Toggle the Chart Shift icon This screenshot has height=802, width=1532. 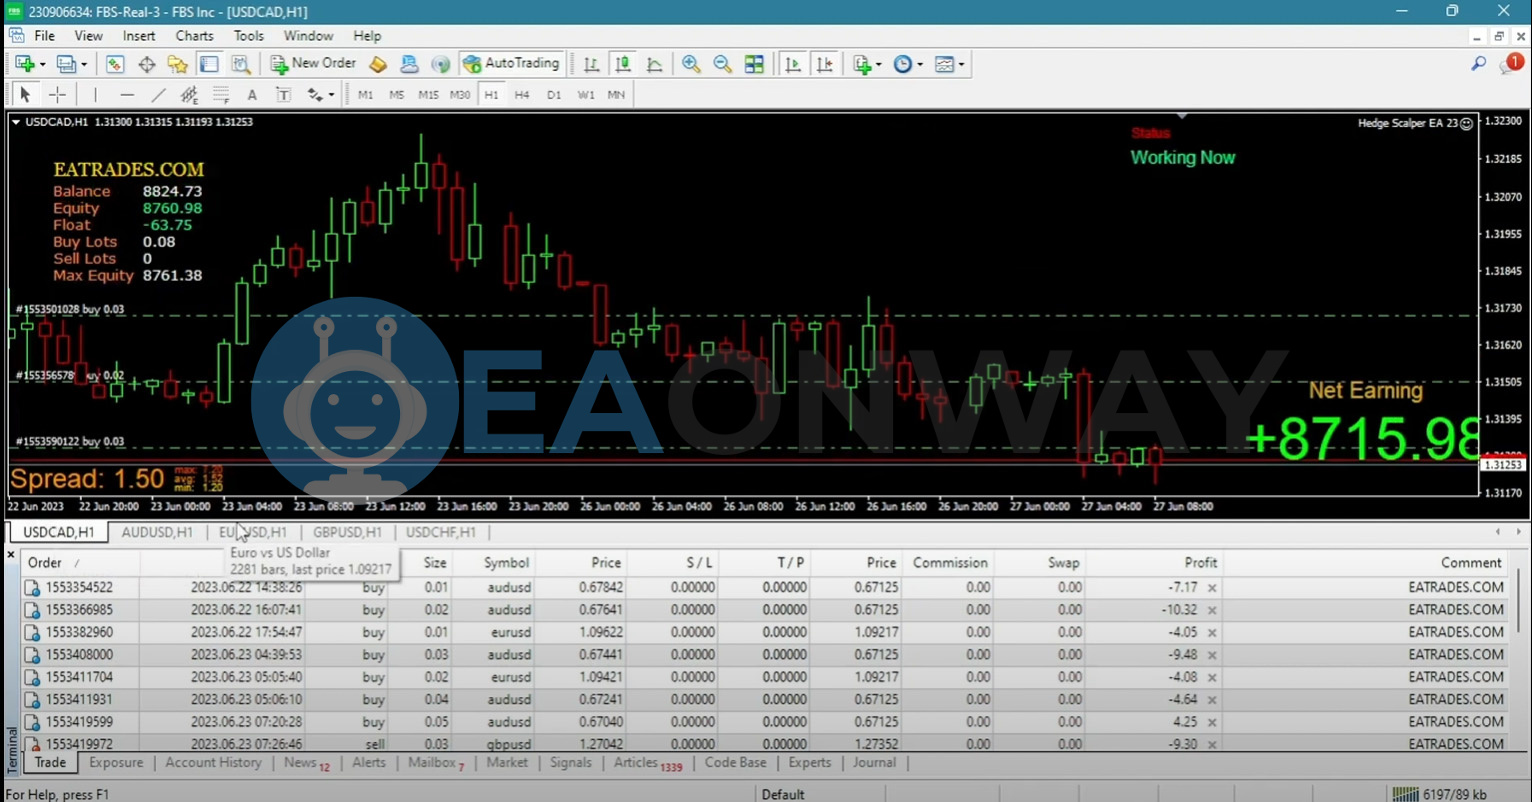point(824,64)
